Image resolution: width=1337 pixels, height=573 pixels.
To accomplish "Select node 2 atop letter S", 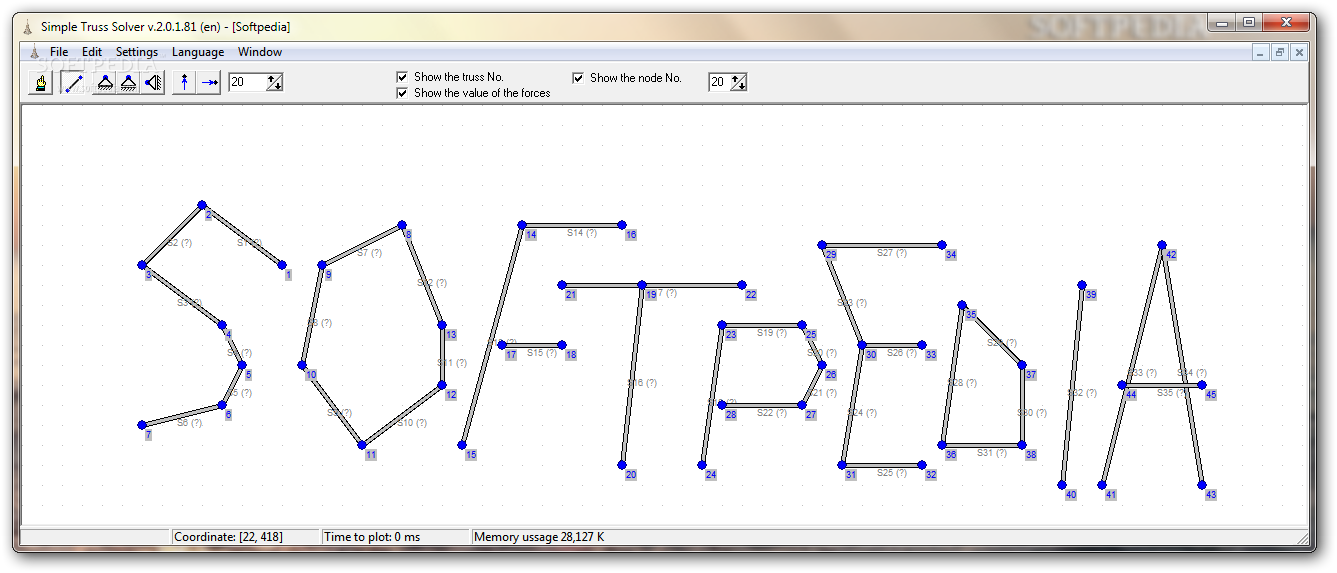I will (x=201, y=205).
